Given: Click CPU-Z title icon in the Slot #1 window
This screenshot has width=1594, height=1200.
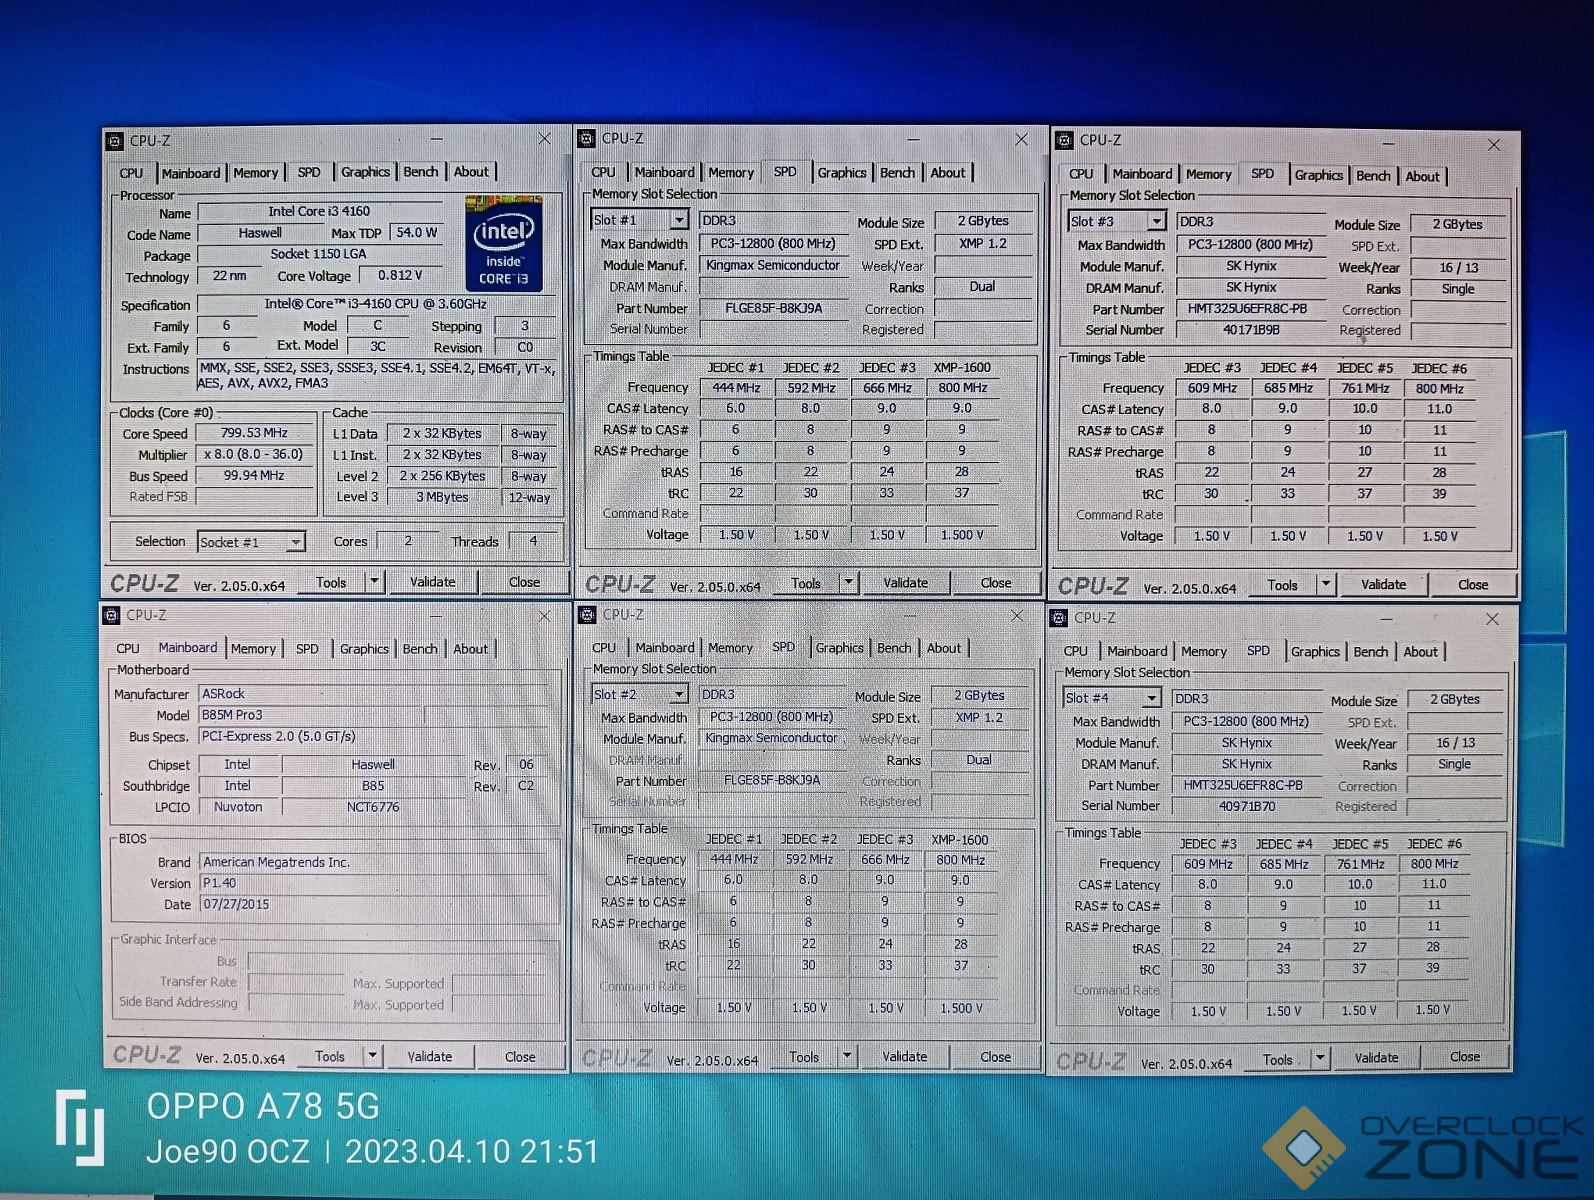Looking at the screenshot, I should 587,139.
